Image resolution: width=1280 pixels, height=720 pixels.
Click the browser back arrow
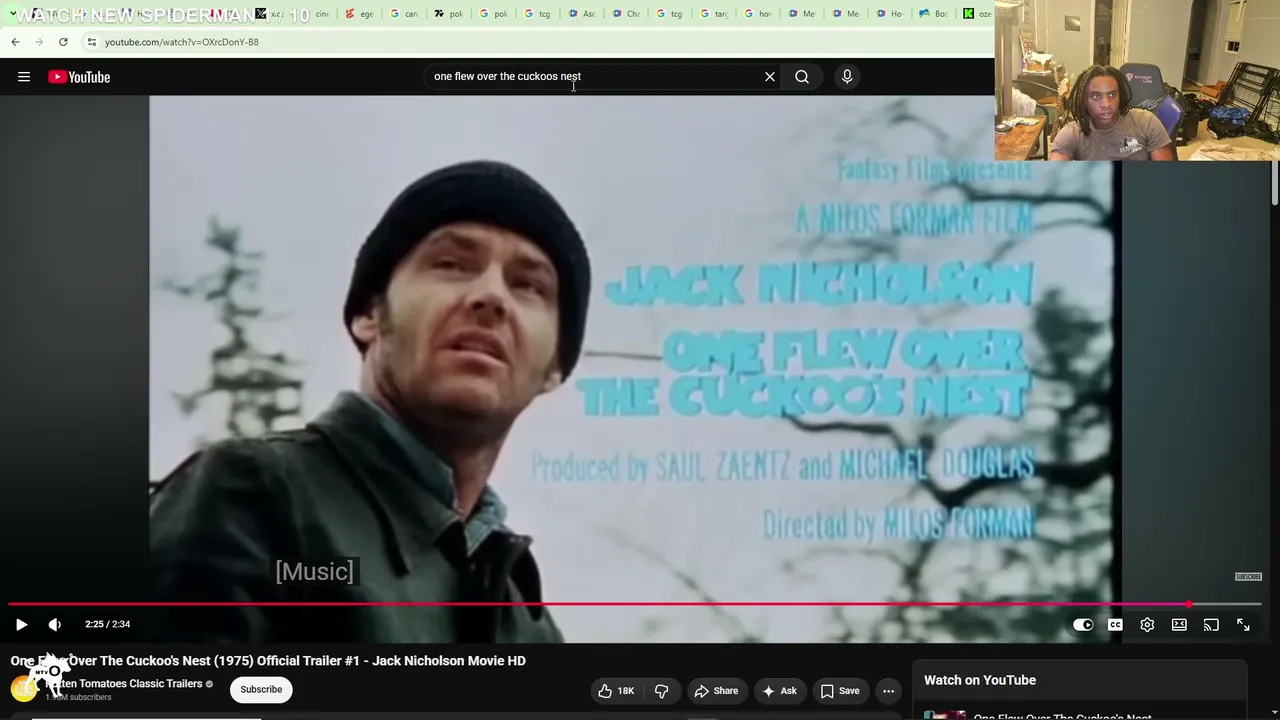coord(15,42)
